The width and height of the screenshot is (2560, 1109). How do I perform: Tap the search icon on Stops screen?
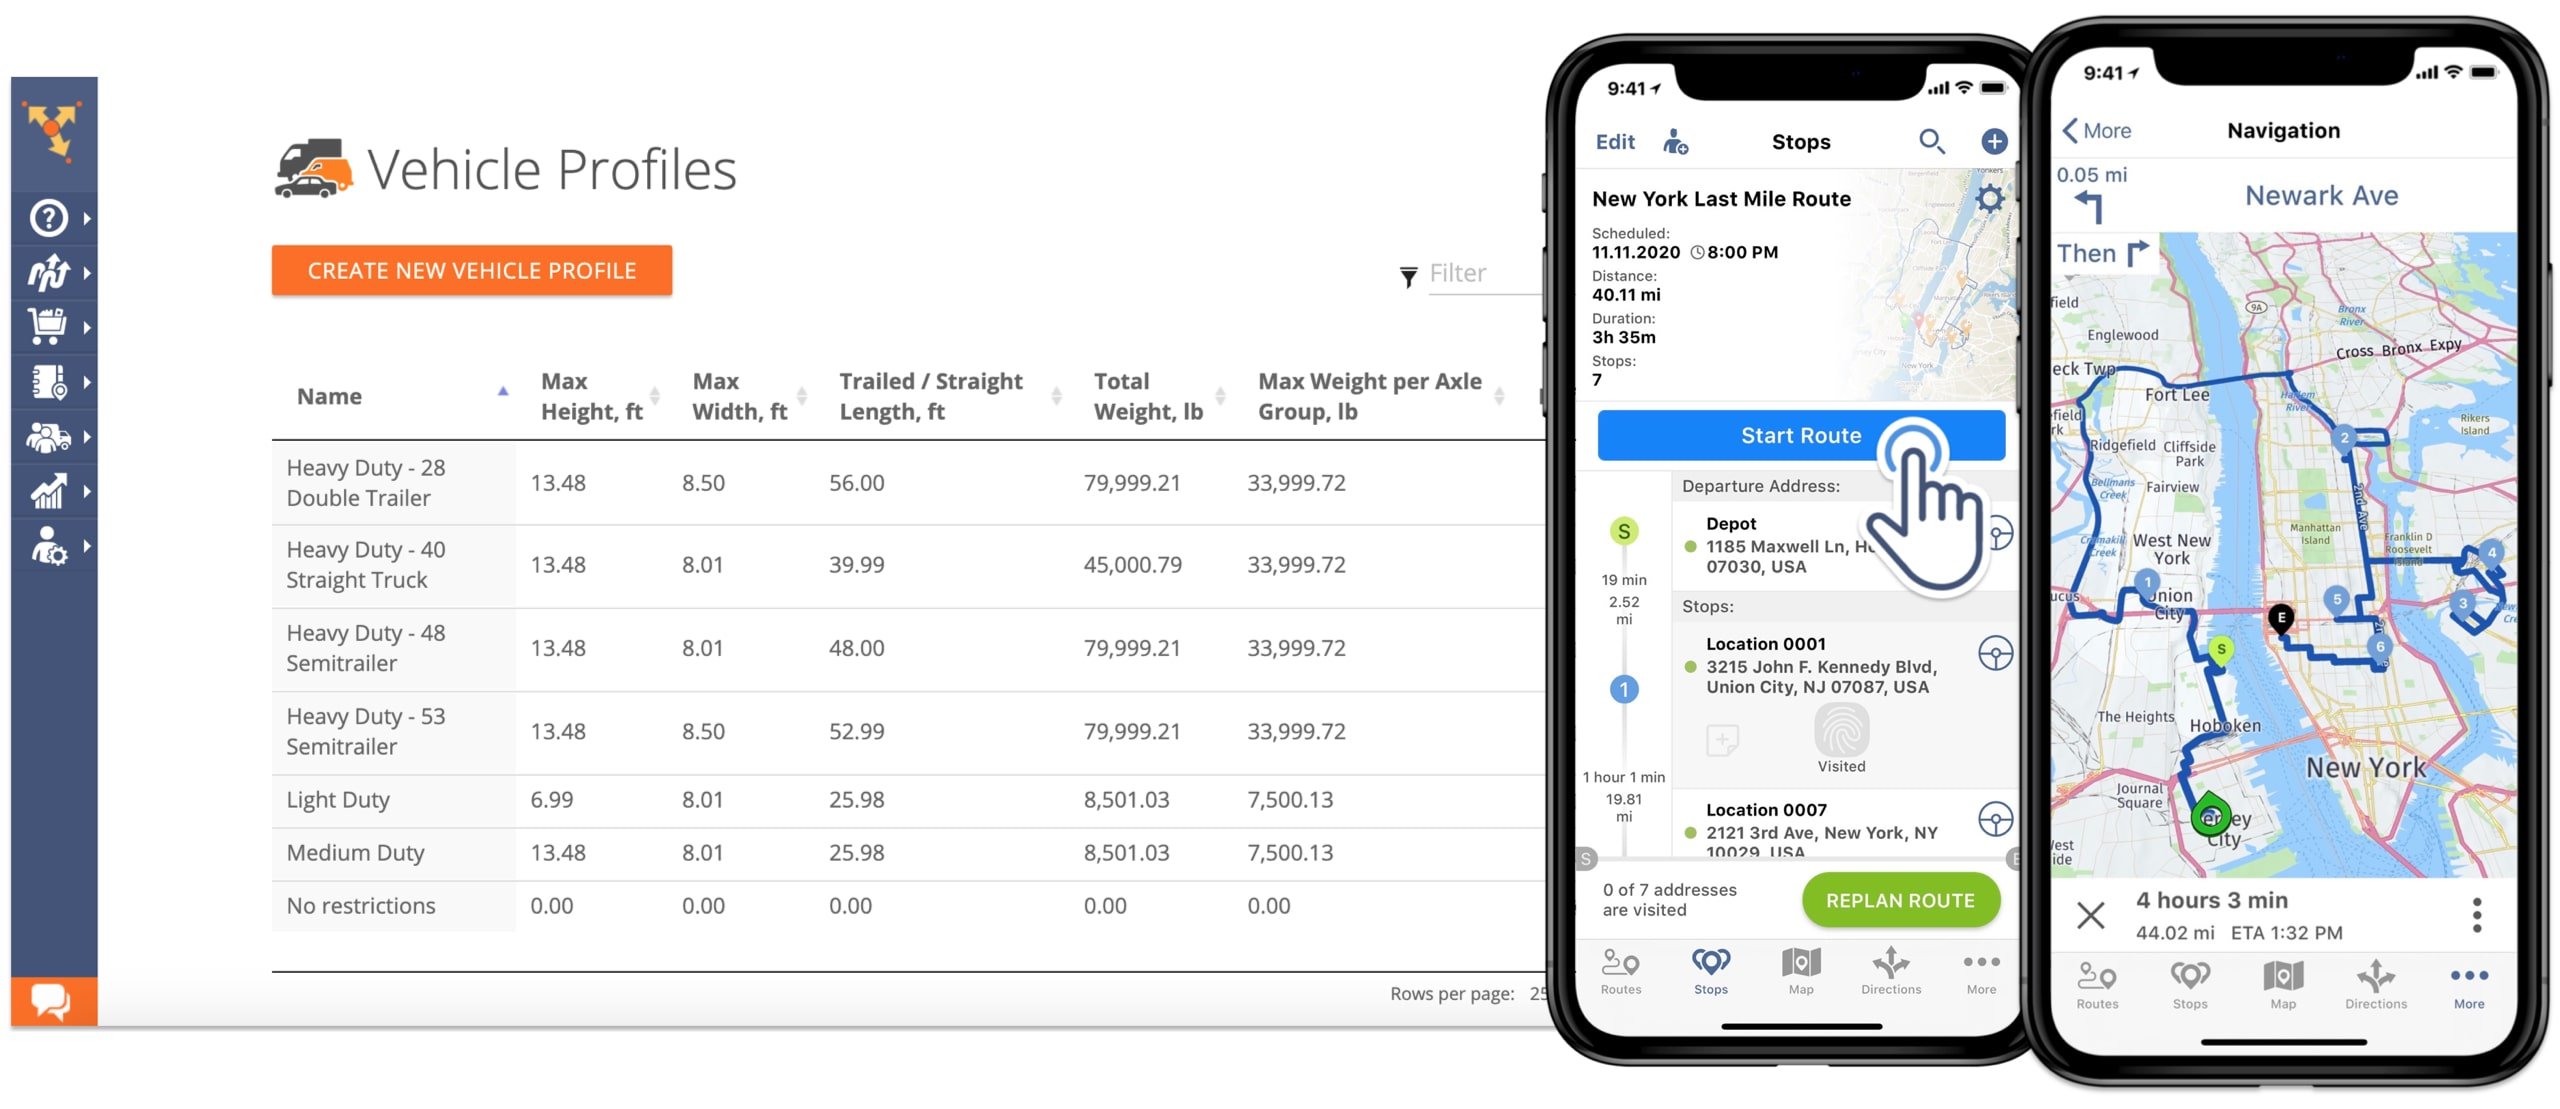[1933, 139]
